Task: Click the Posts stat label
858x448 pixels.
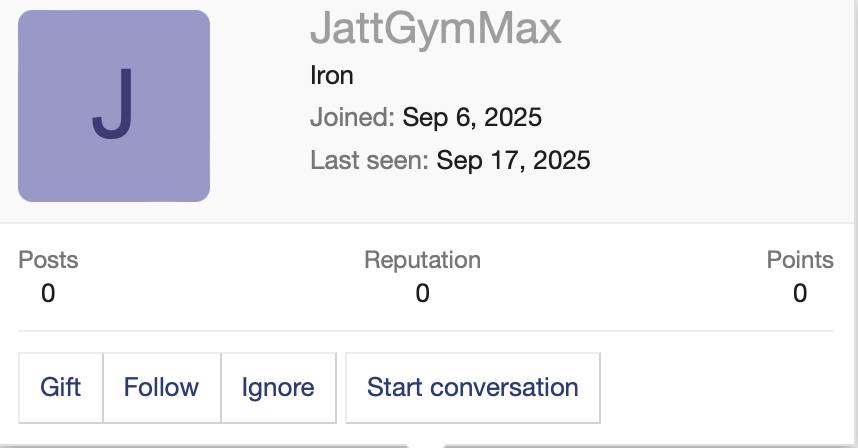Action: [48, 260]
